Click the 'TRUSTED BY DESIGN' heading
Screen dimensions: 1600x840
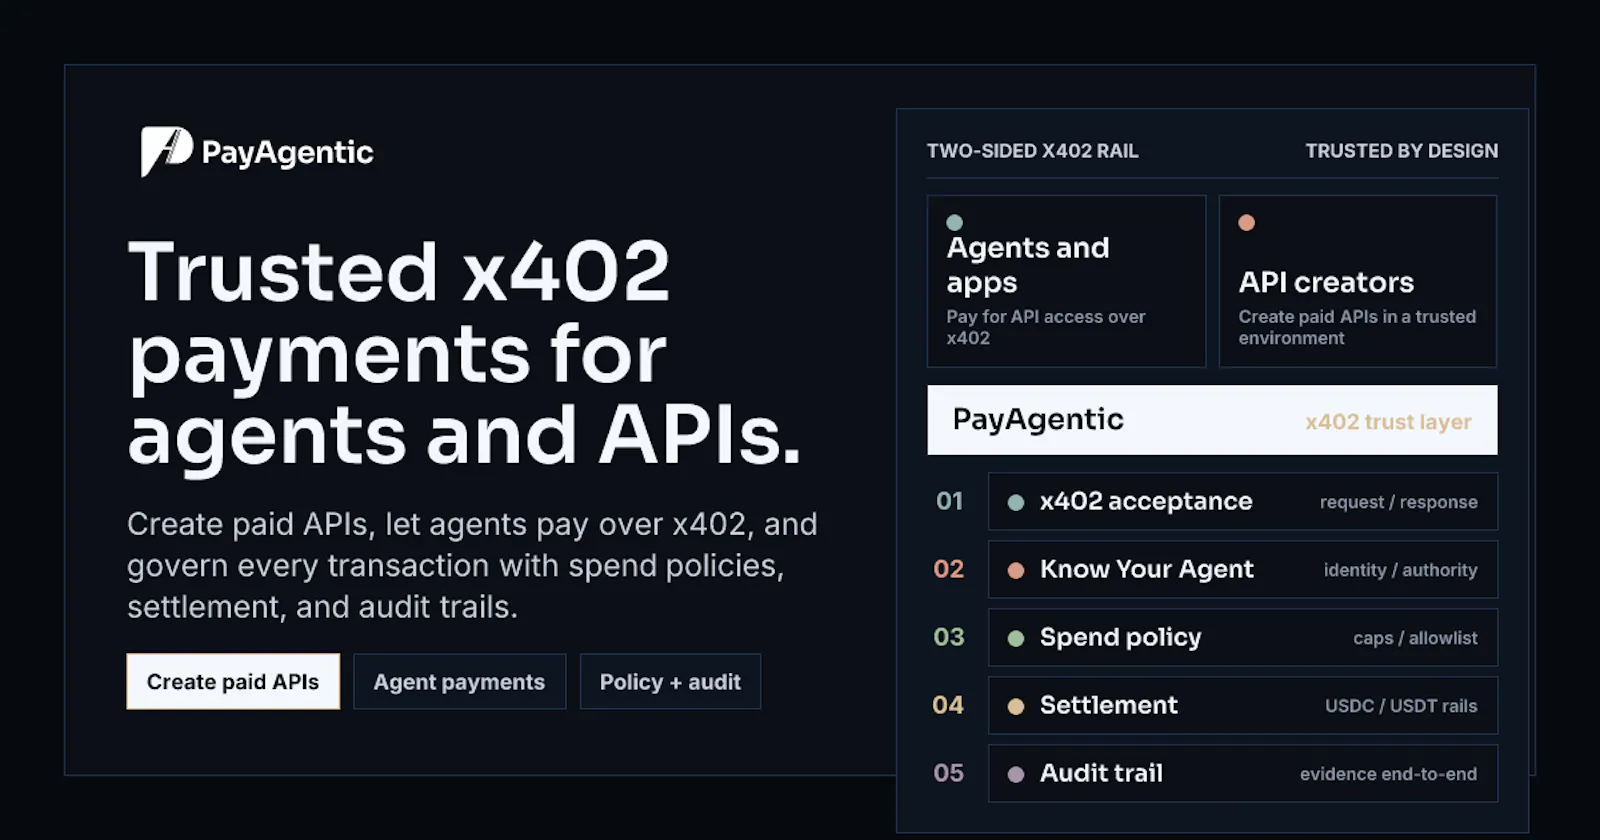[1402, 151]
